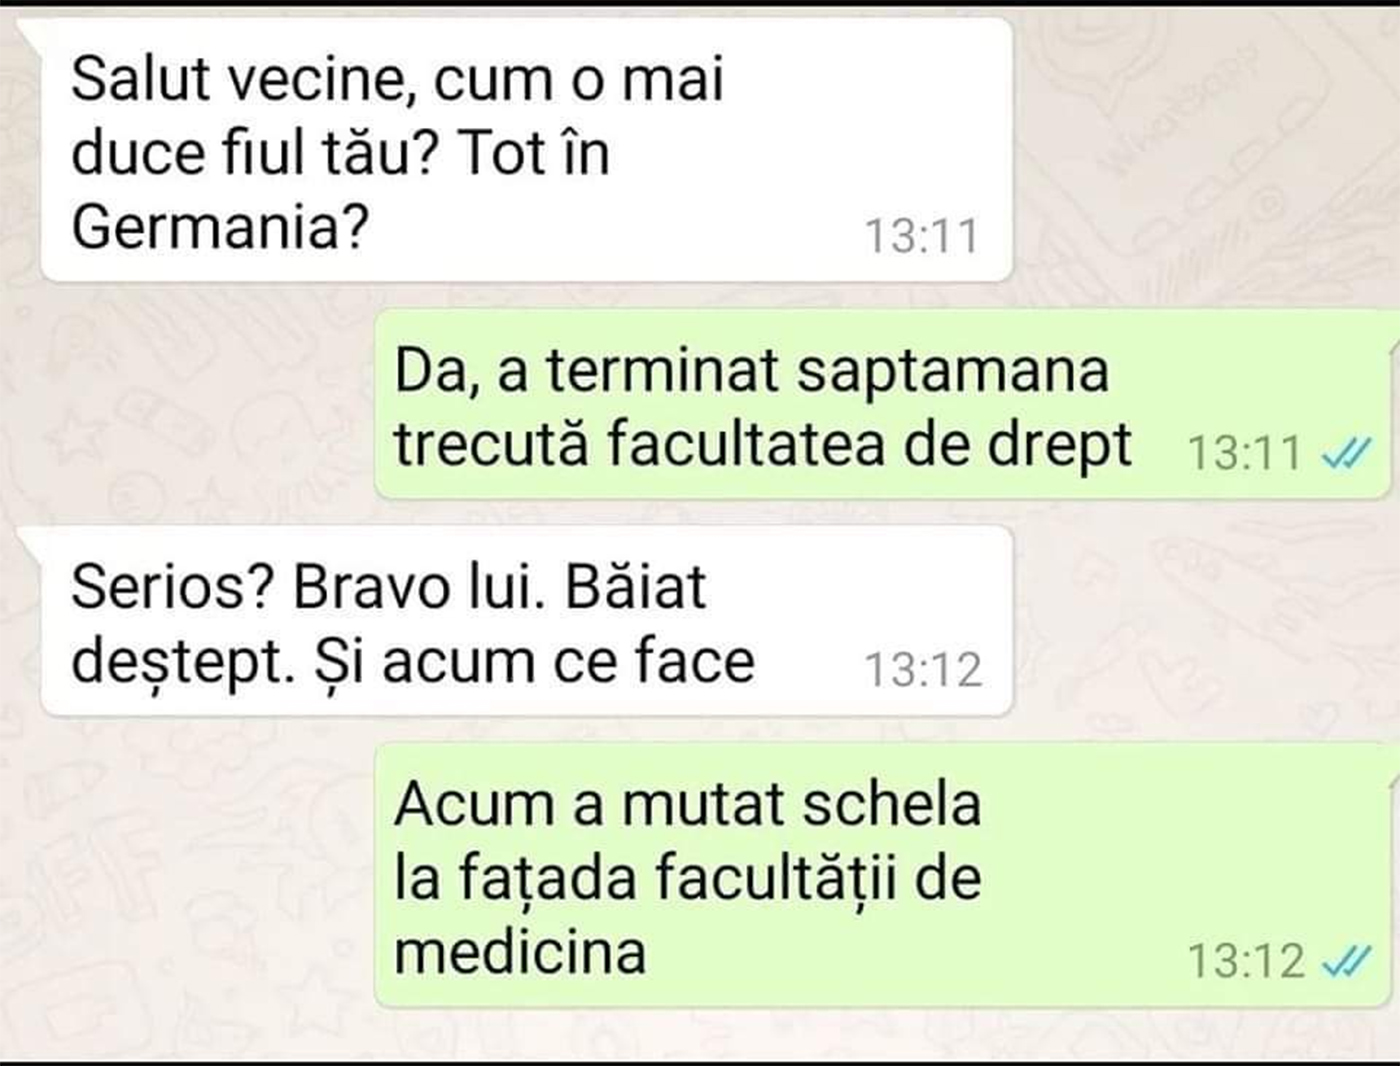
Task: Click the 13:11 timestamp on sent faculty message
Action: 1244,453
